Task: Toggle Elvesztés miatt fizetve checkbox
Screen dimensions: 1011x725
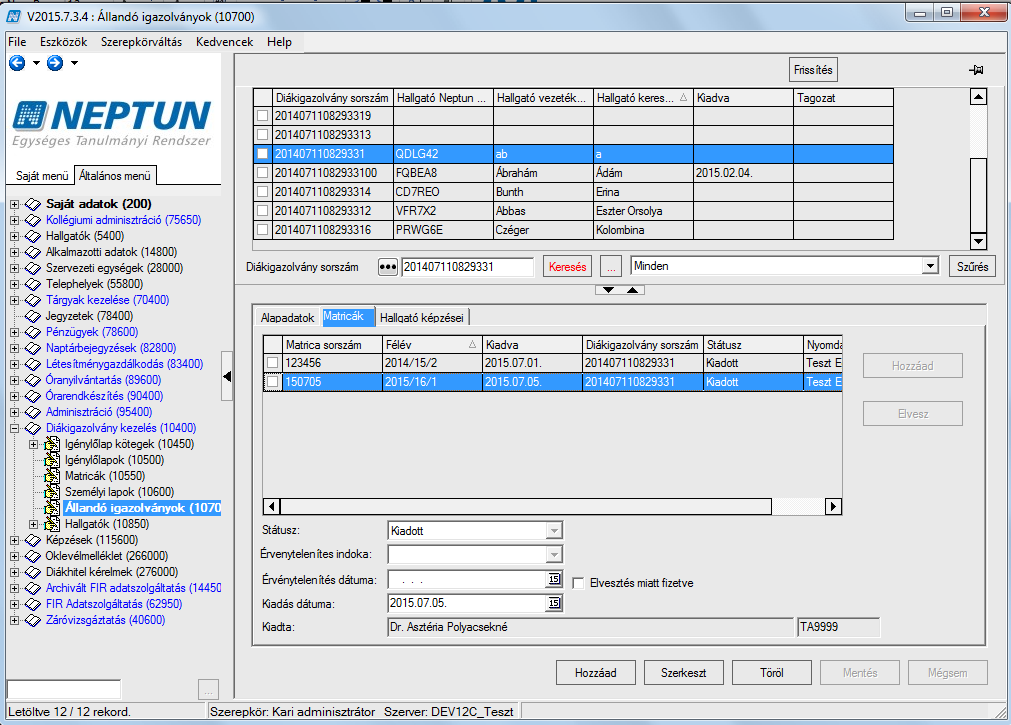Action: 578,583
